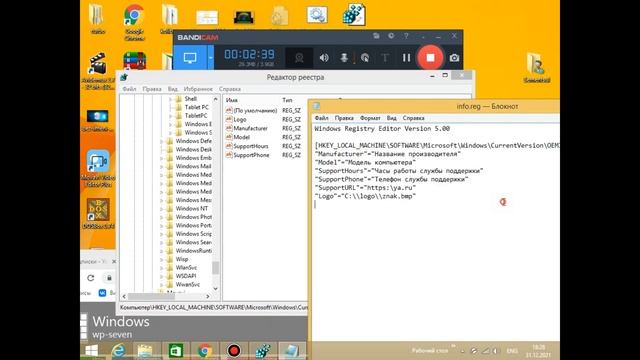Viewport: 640px width, 360px height.
Task: Expand the WlanSvc registry key
Action: pos(162,268)
